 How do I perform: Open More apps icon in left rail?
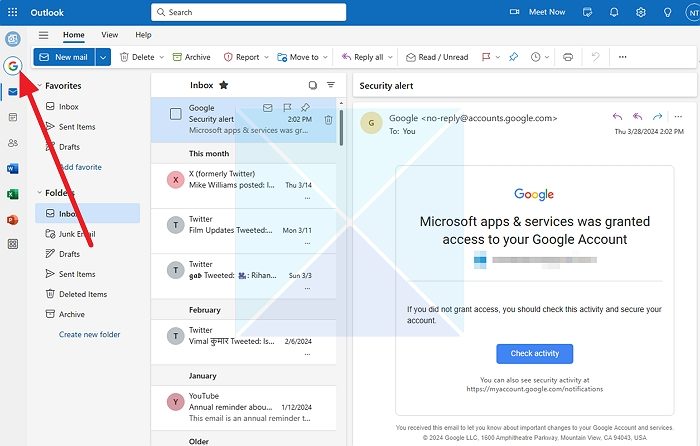coord(12,244)
